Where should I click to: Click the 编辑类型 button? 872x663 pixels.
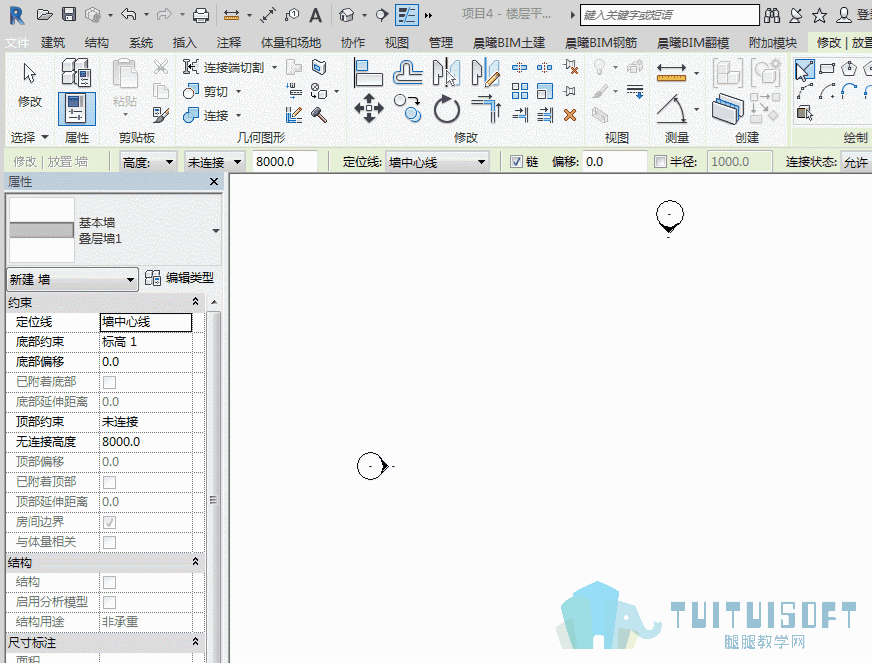[179, 278]
